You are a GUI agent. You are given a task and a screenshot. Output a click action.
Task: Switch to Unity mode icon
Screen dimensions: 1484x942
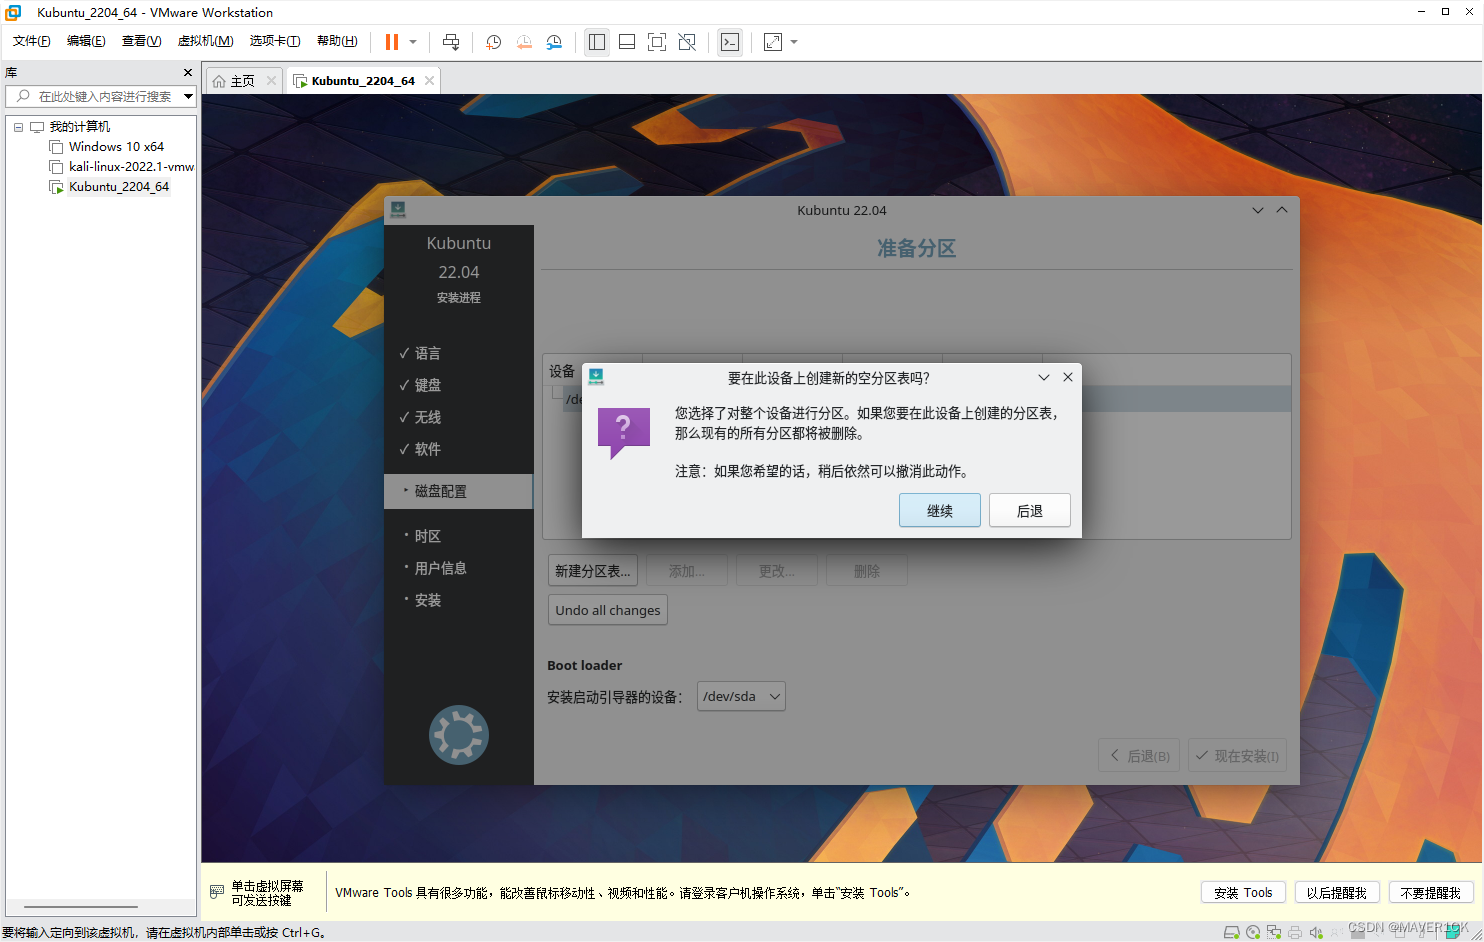pyautogui.click(x=687, y=42)
